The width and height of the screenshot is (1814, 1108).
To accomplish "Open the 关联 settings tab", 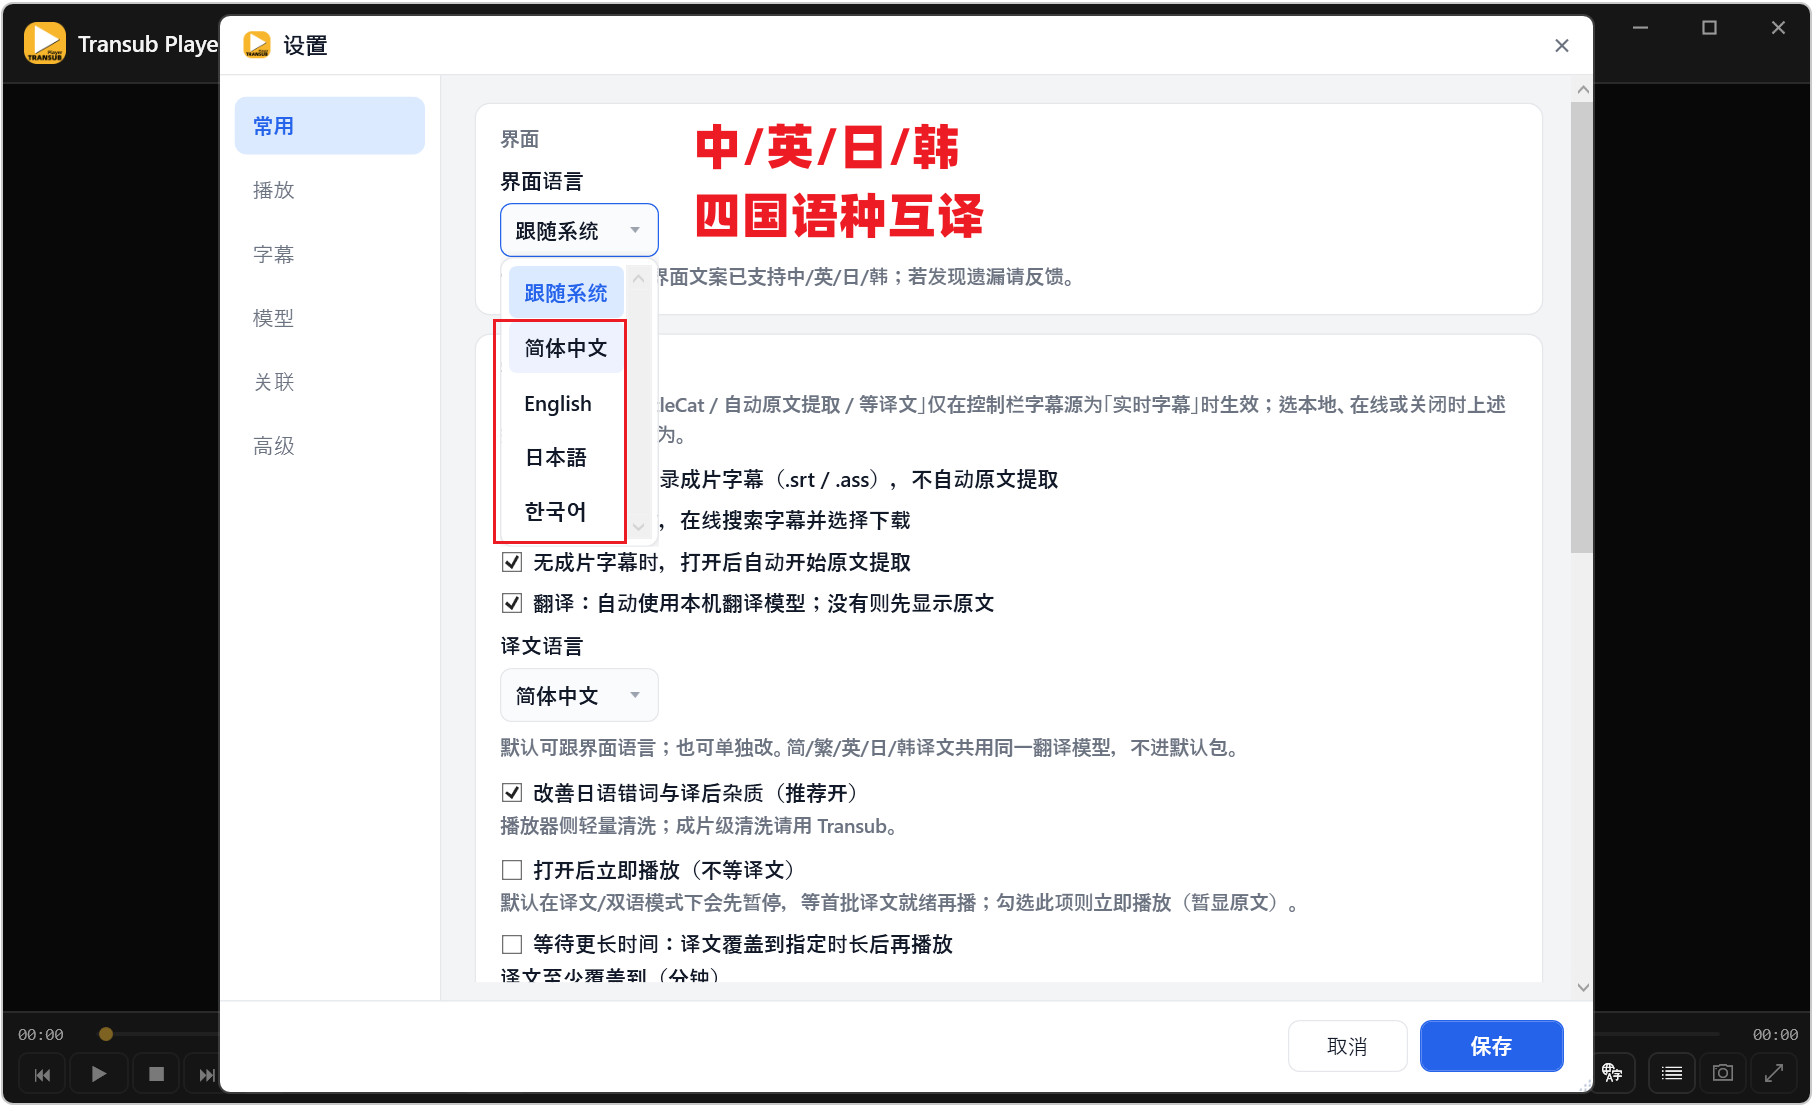I will [330, 382].
